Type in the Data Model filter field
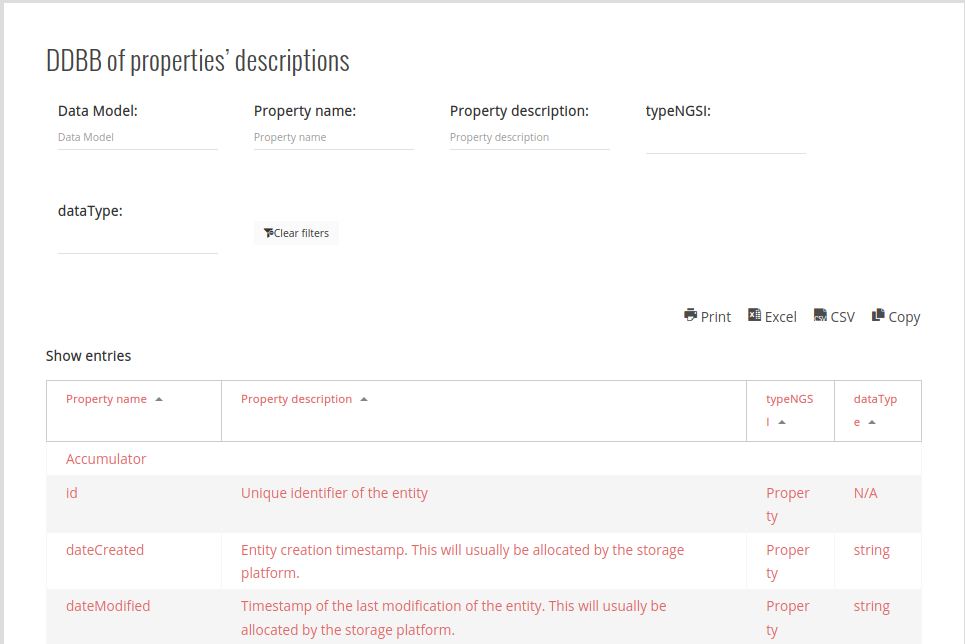The image size is (965, 644). [137, 137]
